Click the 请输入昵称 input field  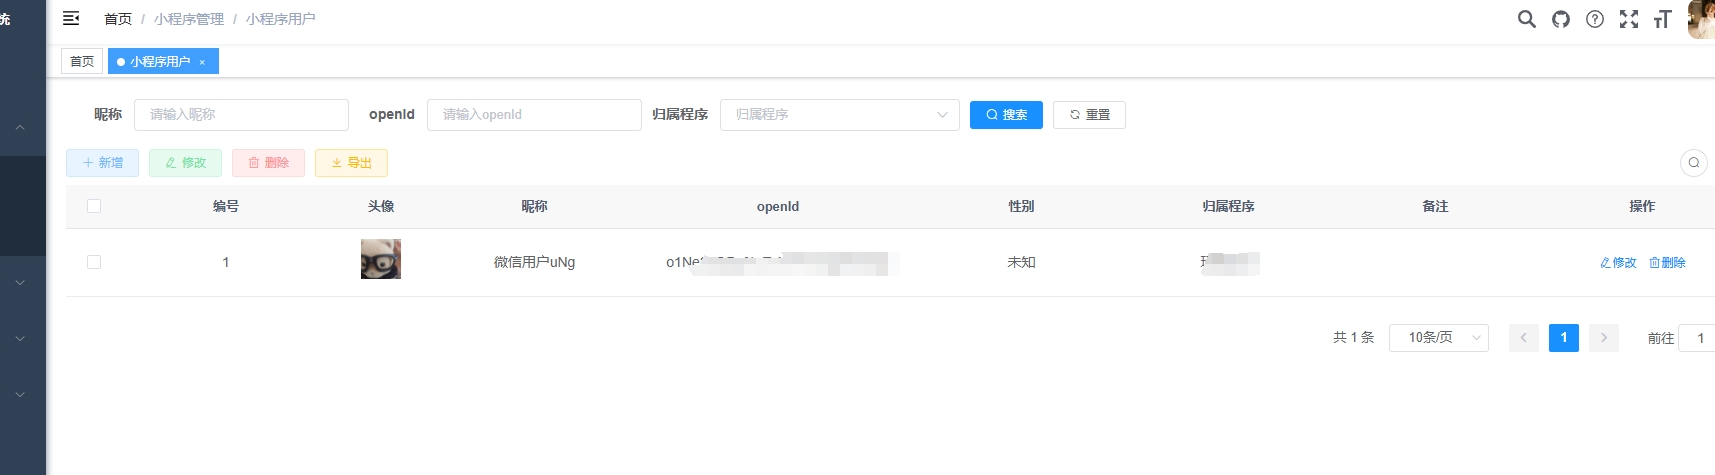click(241, 115)
